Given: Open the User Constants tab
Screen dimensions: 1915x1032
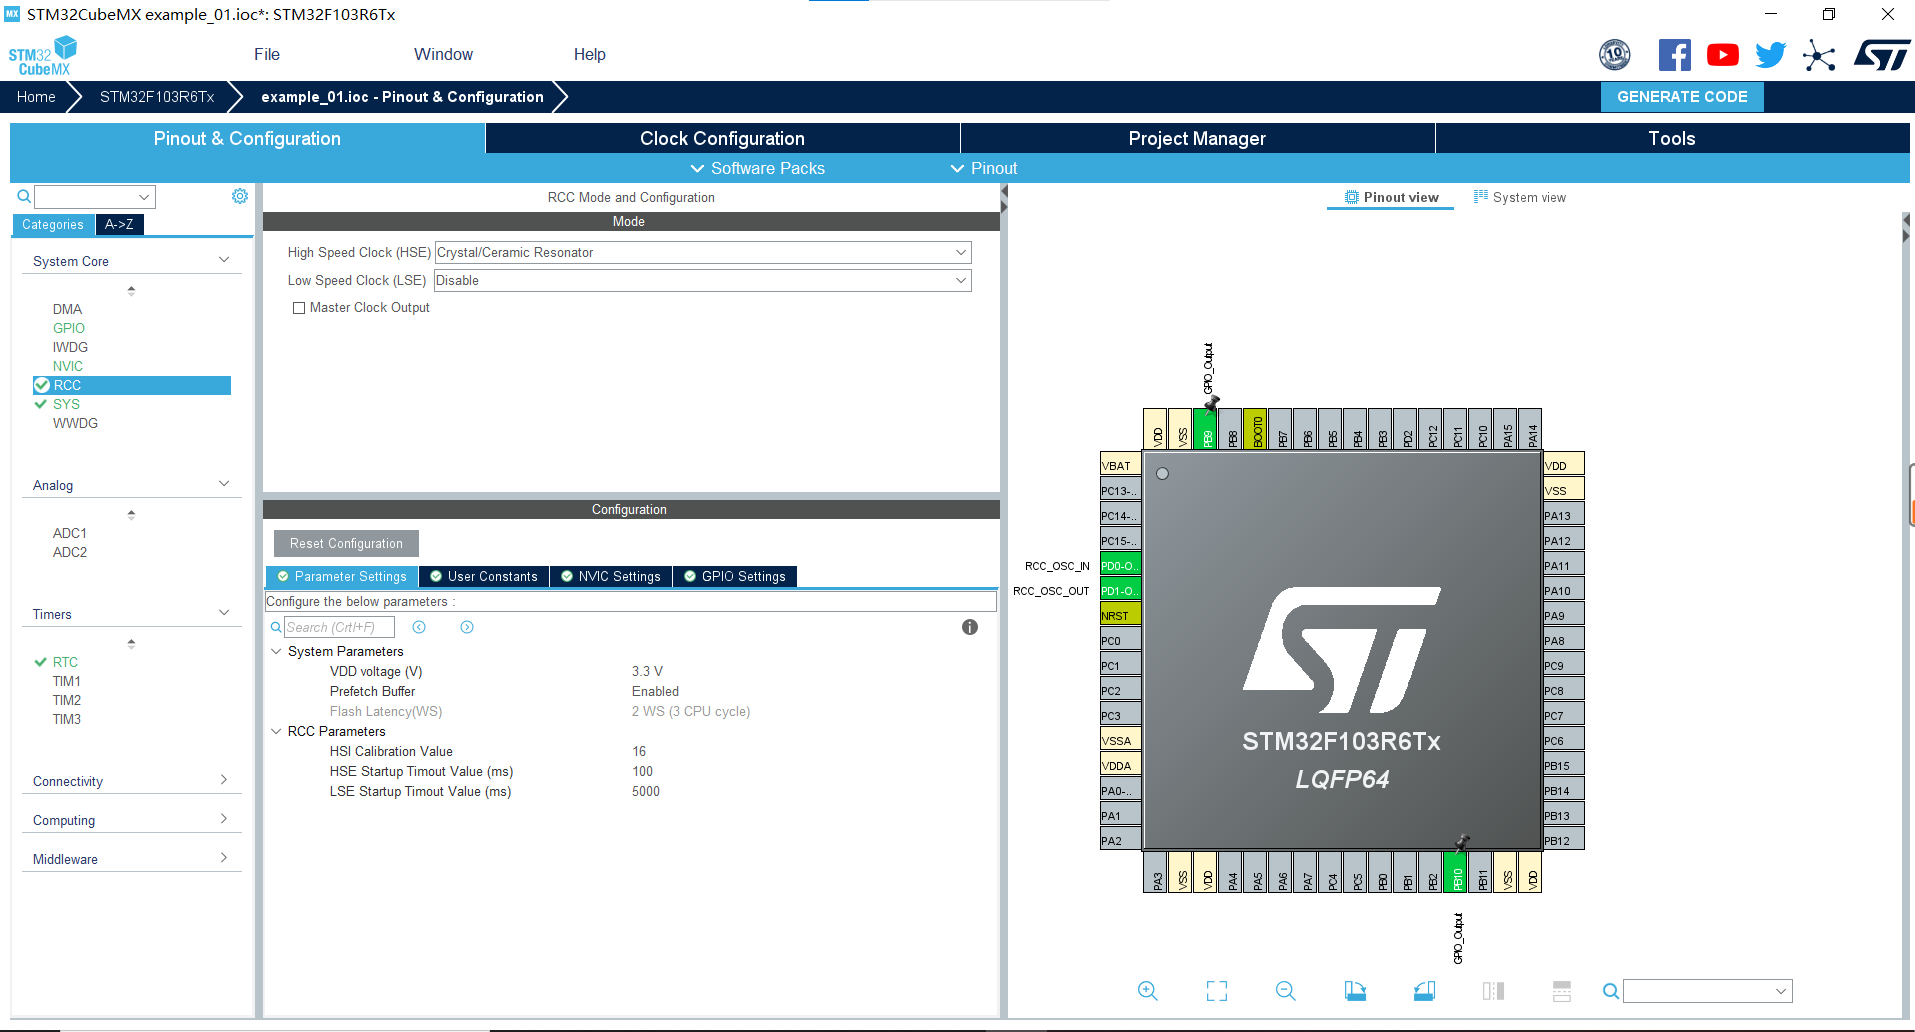Looking at the screenshot, I should (483, 576).
